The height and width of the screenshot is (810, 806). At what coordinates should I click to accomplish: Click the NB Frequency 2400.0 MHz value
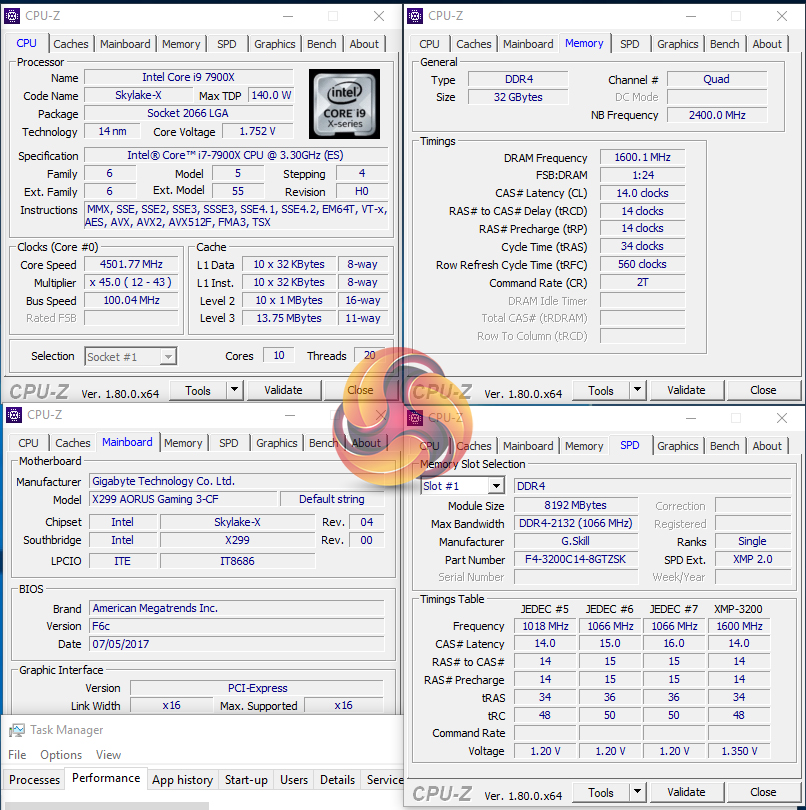click(x=717, y=115)
